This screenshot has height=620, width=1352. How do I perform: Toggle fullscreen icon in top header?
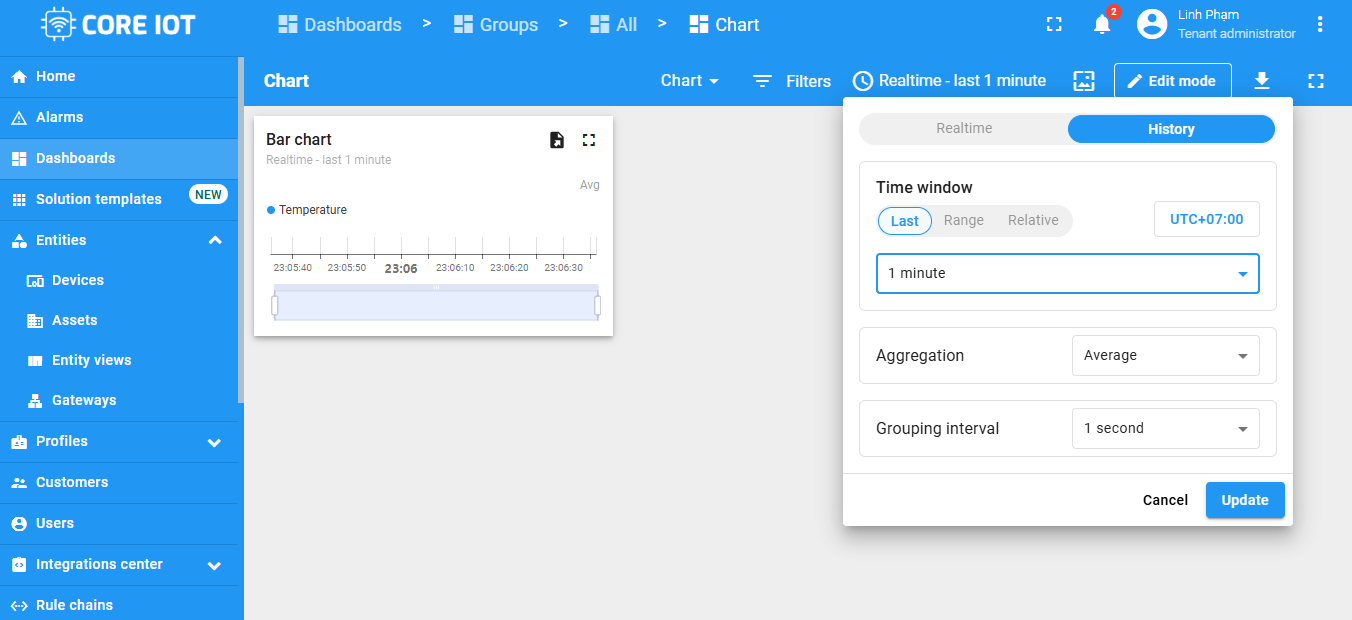[1054, 25]
